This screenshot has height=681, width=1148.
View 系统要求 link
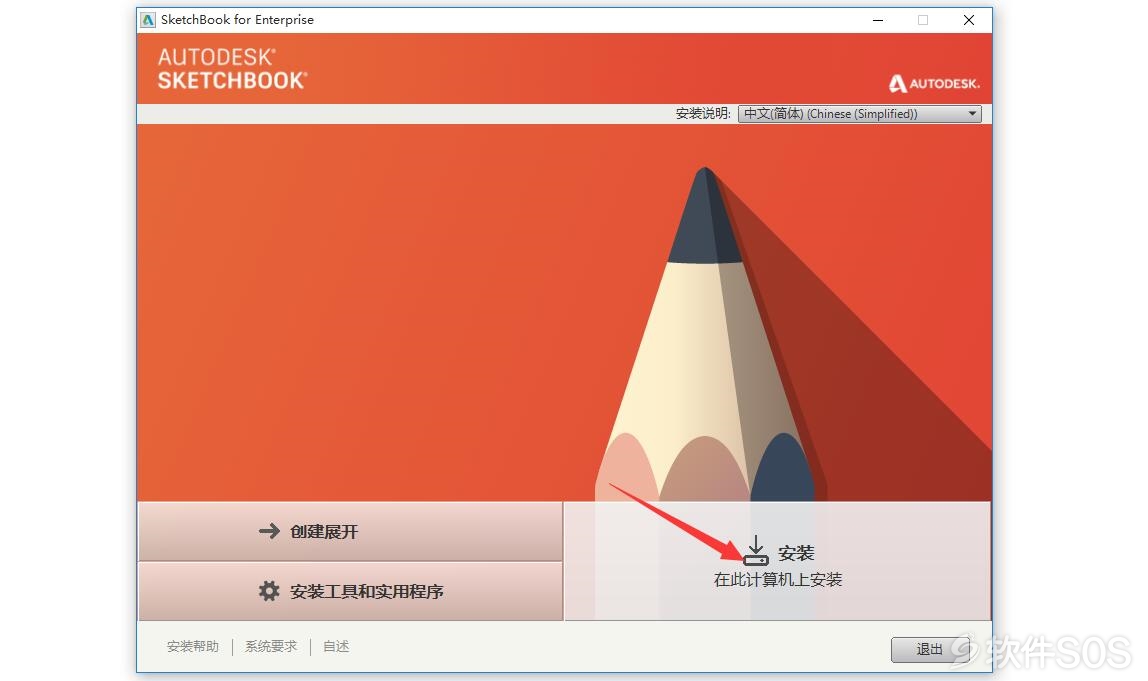(271, 647)
